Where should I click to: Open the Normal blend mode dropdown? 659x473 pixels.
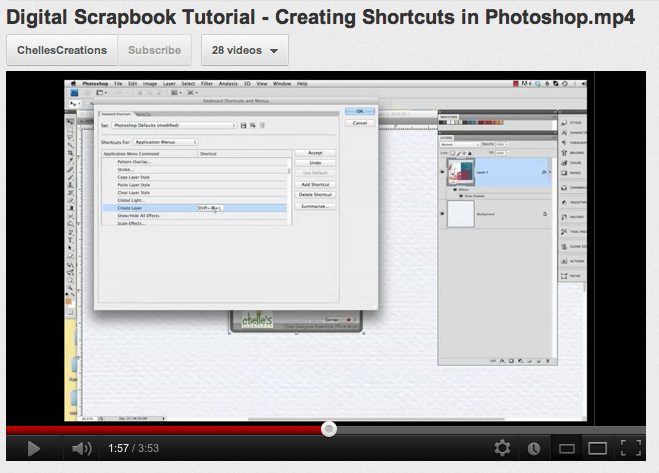point(460,145)
